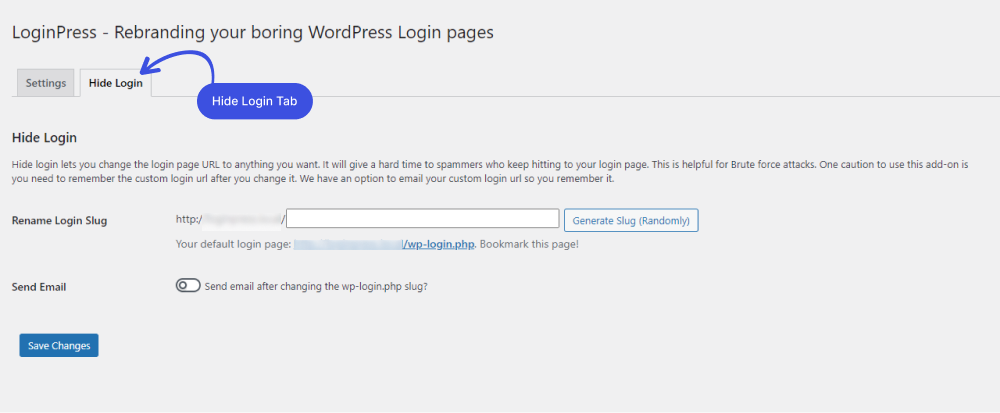The height and width of the screenshot is (413, 1000).
Task: Select the Hide Login section heading
Action: (44, 137)
